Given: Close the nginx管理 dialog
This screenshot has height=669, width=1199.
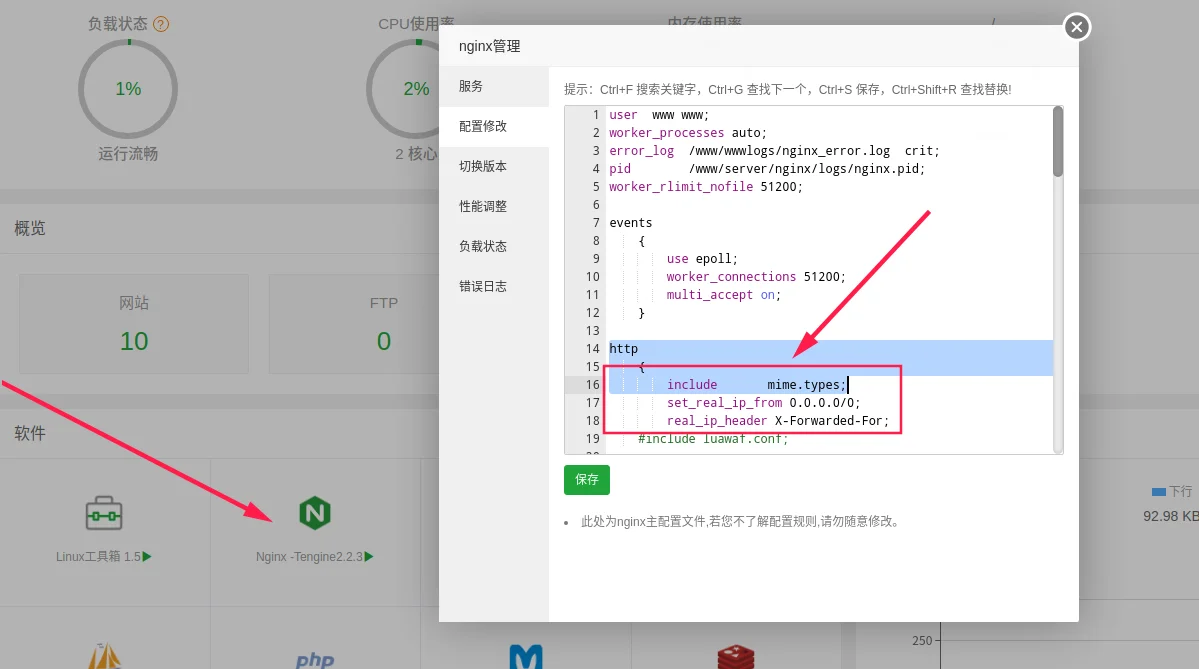Looking at the screenshot, I should (1077, 28).
